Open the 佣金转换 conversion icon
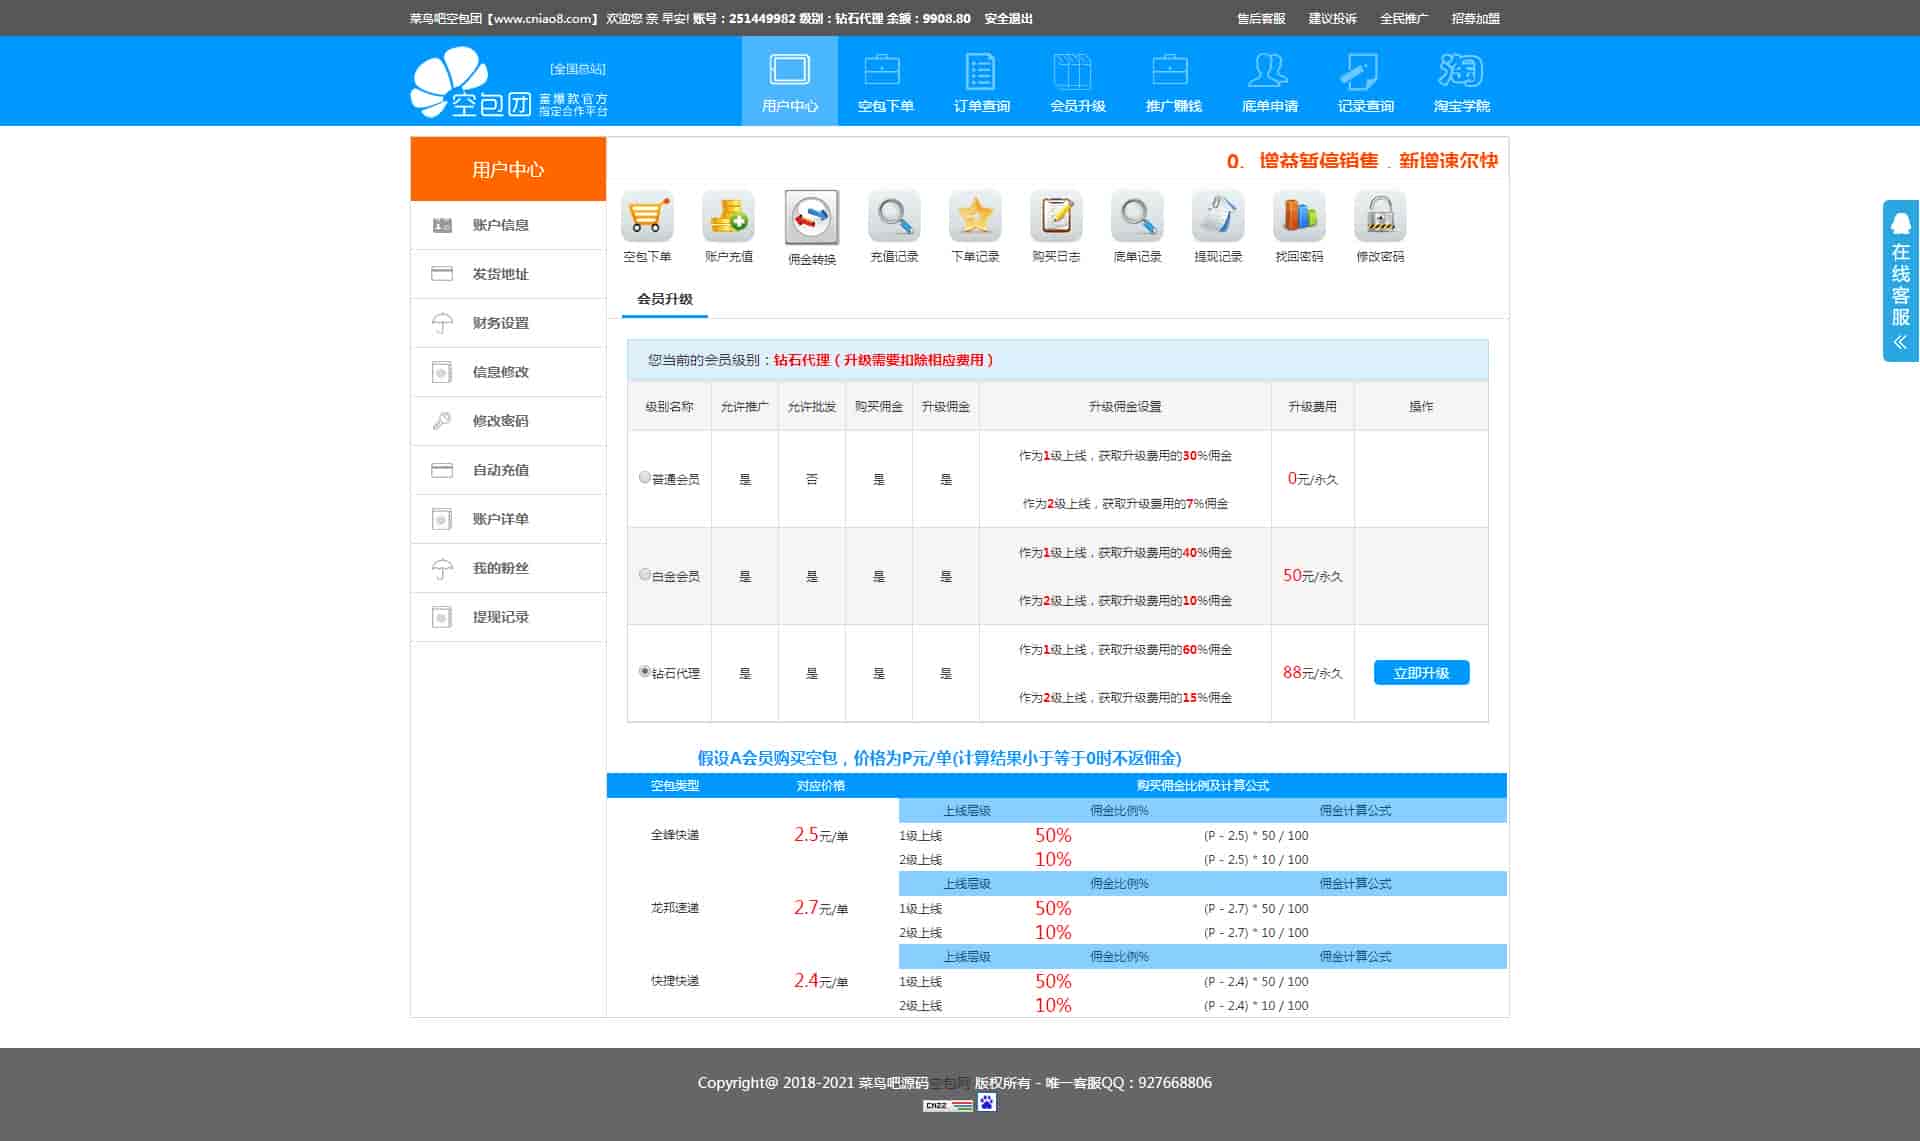The width and height of the screenshot is (1920, 1141). (x=811, y=217)
